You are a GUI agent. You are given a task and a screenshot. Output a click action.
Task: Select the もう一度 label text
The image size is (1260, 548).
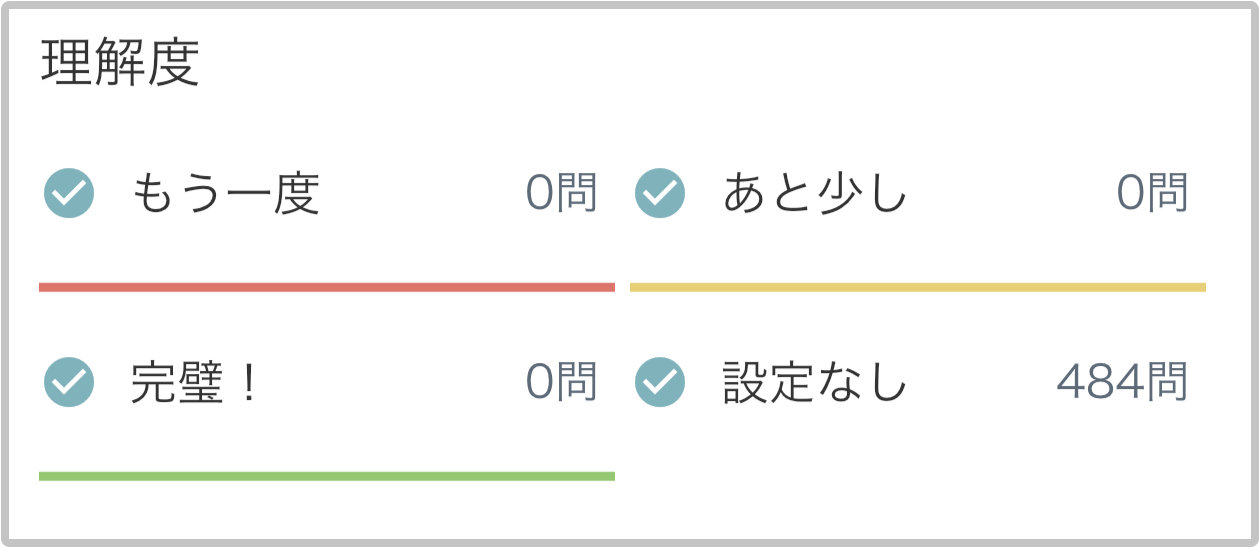point(225,194)
